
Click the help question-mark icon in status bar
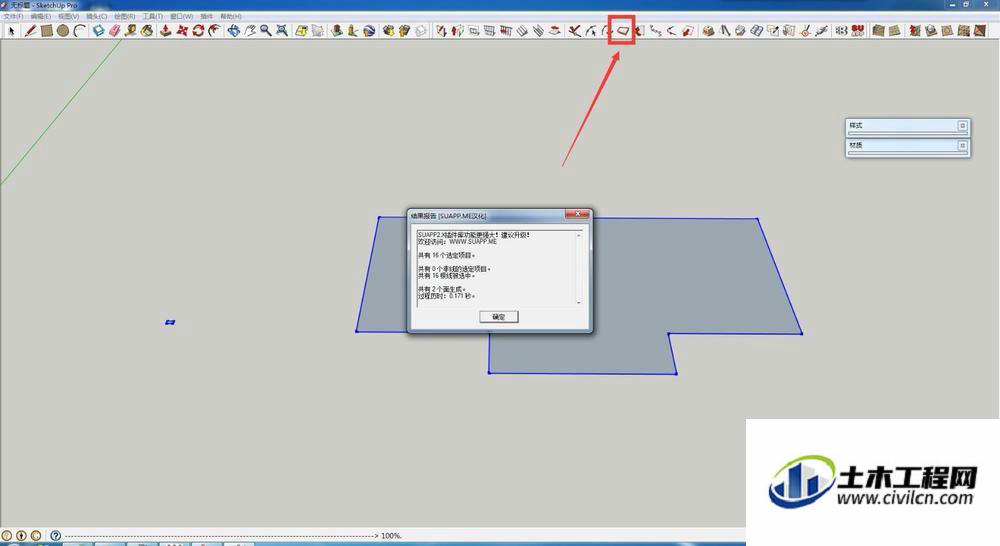tap(55, 536)
